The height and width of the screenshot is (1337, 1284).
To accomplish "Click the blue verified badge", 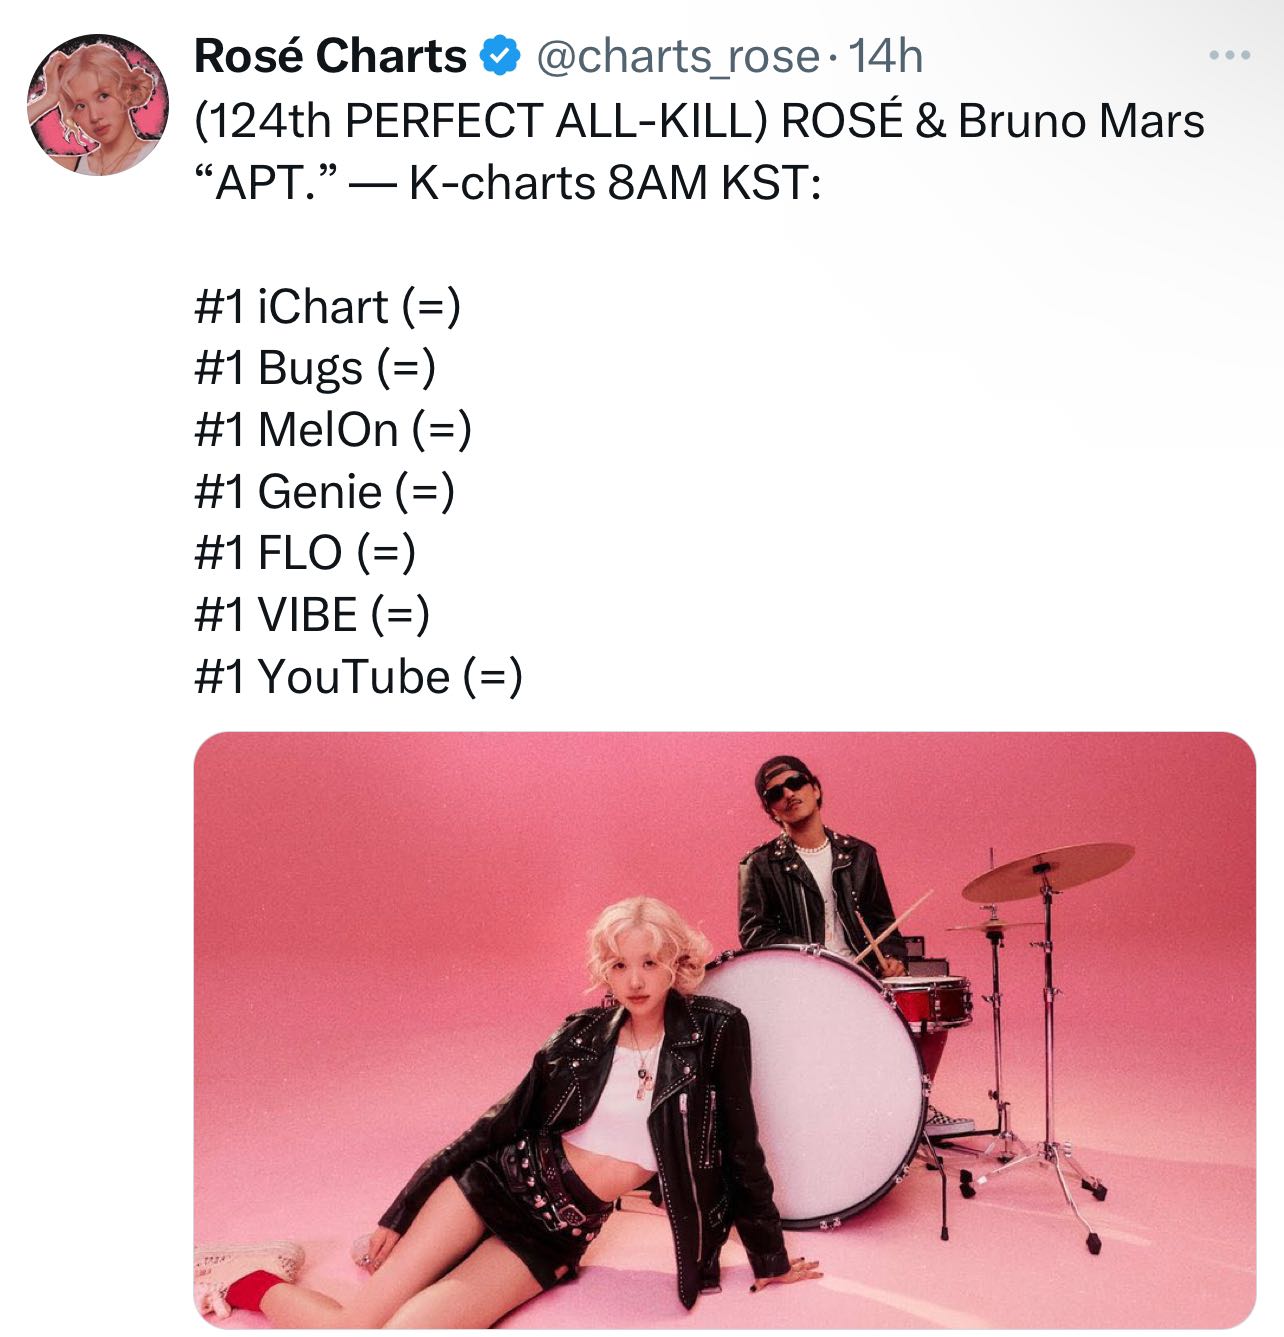I will point(501,56).
